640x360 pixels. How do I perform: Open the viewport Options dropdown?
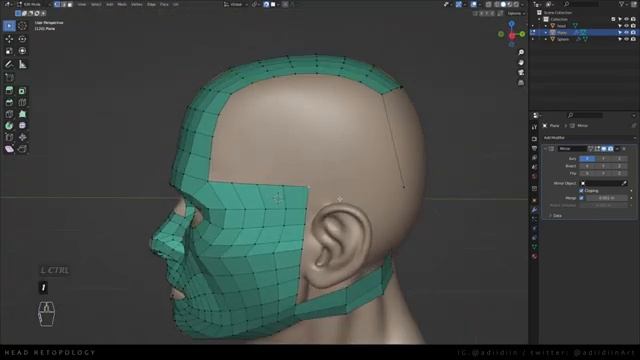(516, 13)
